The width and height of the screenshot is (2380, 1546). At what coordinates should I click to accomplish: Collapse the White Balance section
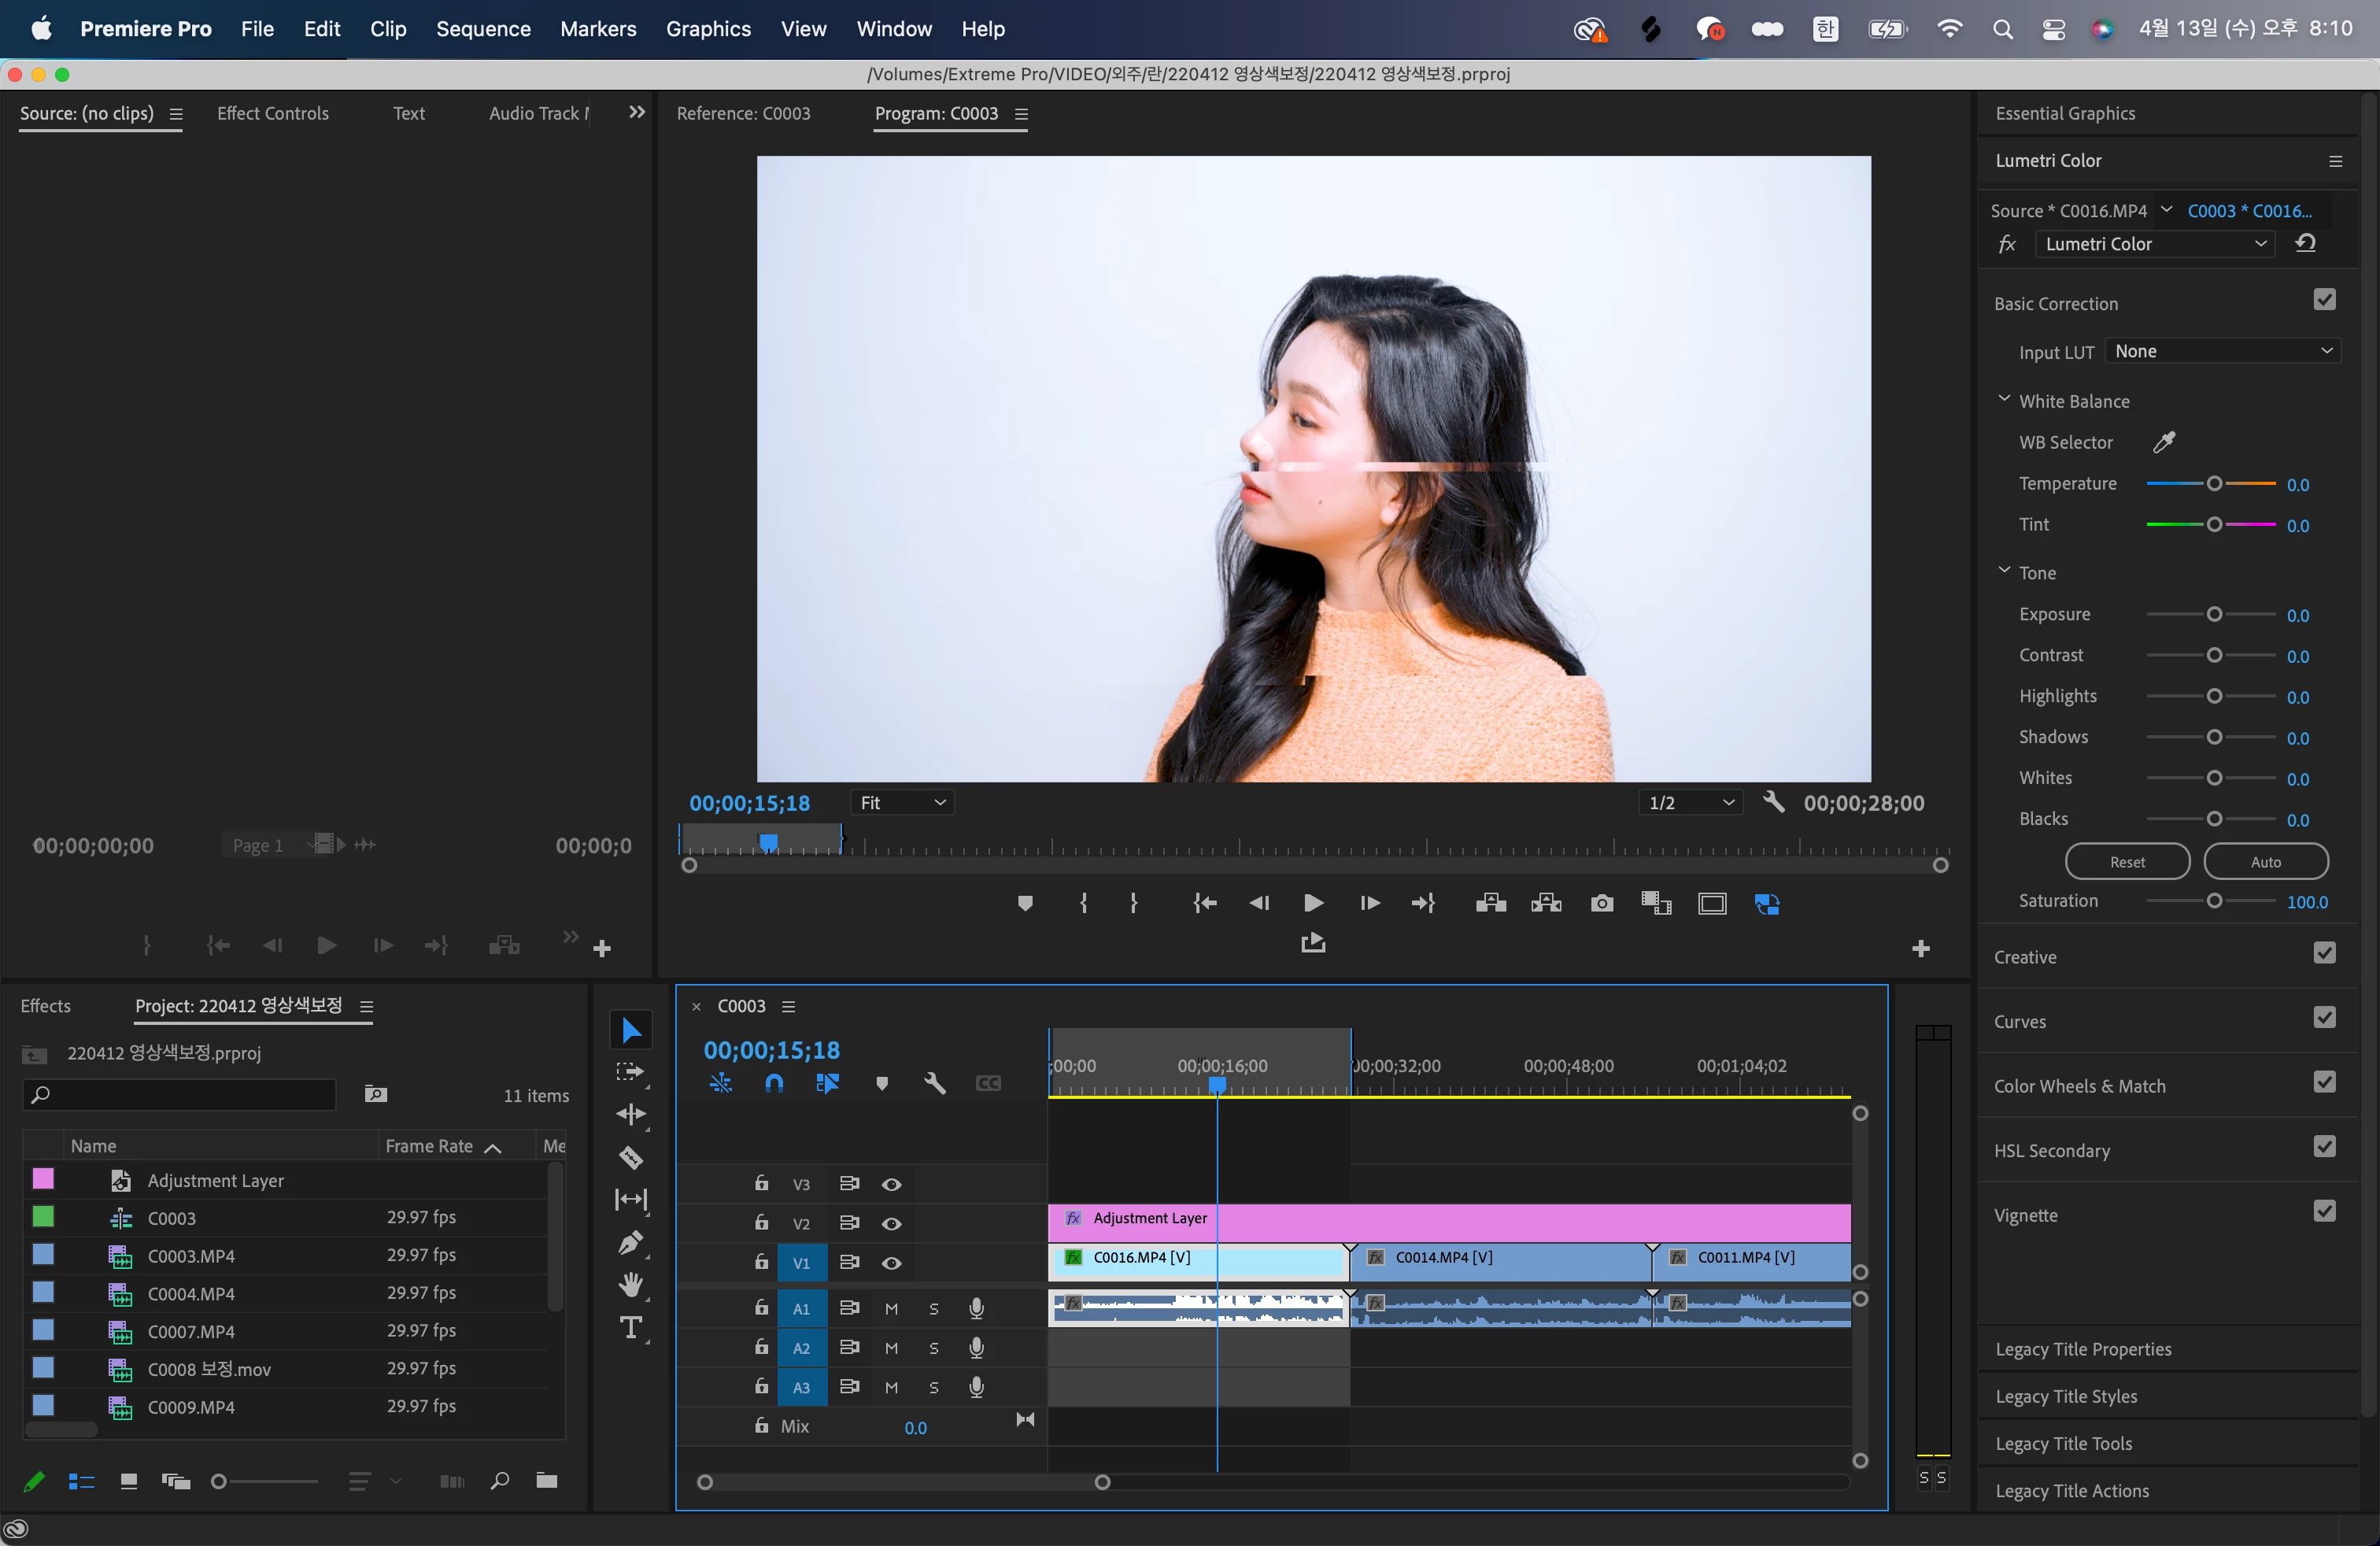coord(2004,399)
